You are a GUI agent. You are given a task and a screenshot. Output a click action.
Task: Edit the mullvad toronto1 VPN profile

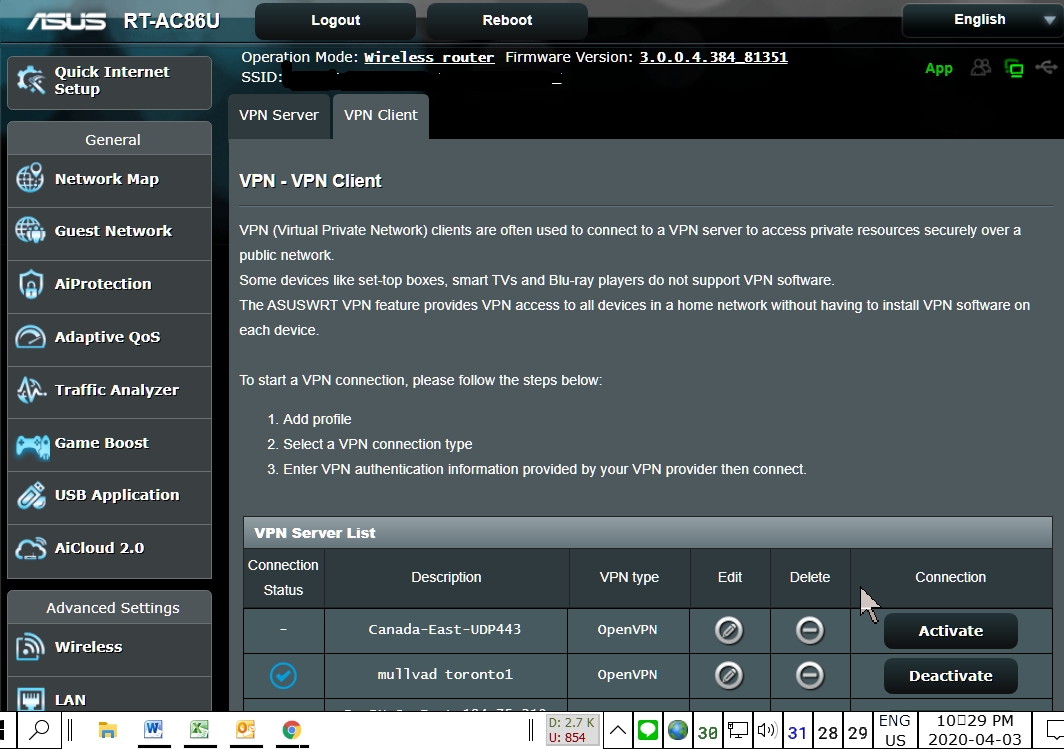(729, 676)
